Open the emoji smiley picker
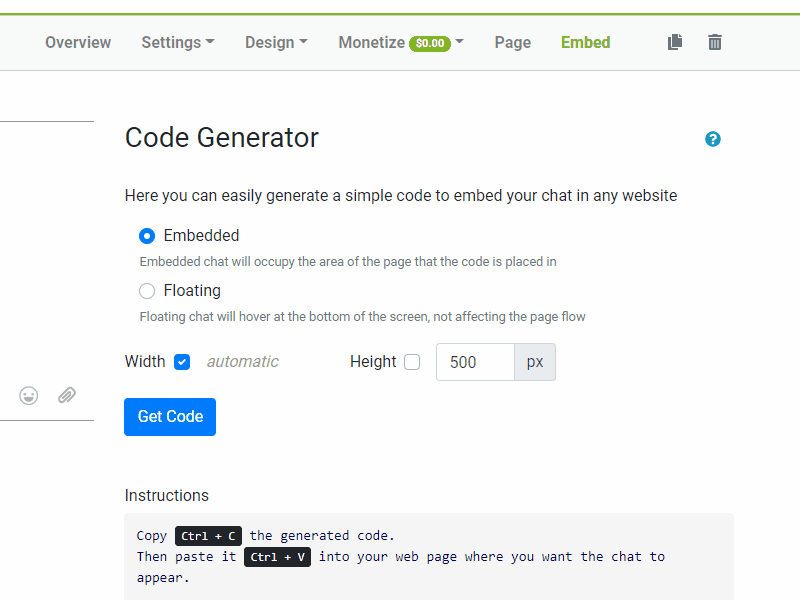The image size is (800, 600). (x=29, y=395)
